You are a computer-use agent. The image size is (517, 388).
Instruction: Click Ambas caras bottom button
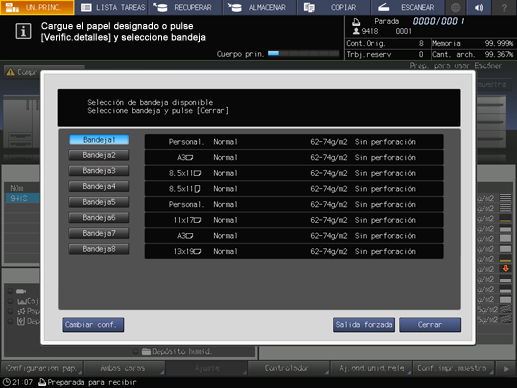click(x=124, y=368)
